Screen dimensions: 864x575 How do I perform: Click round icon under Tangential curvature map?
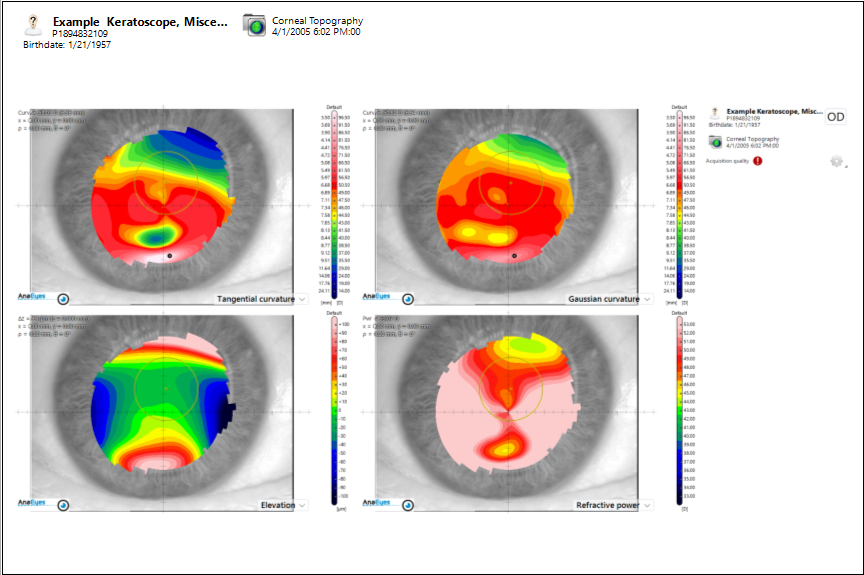(63, 298)
